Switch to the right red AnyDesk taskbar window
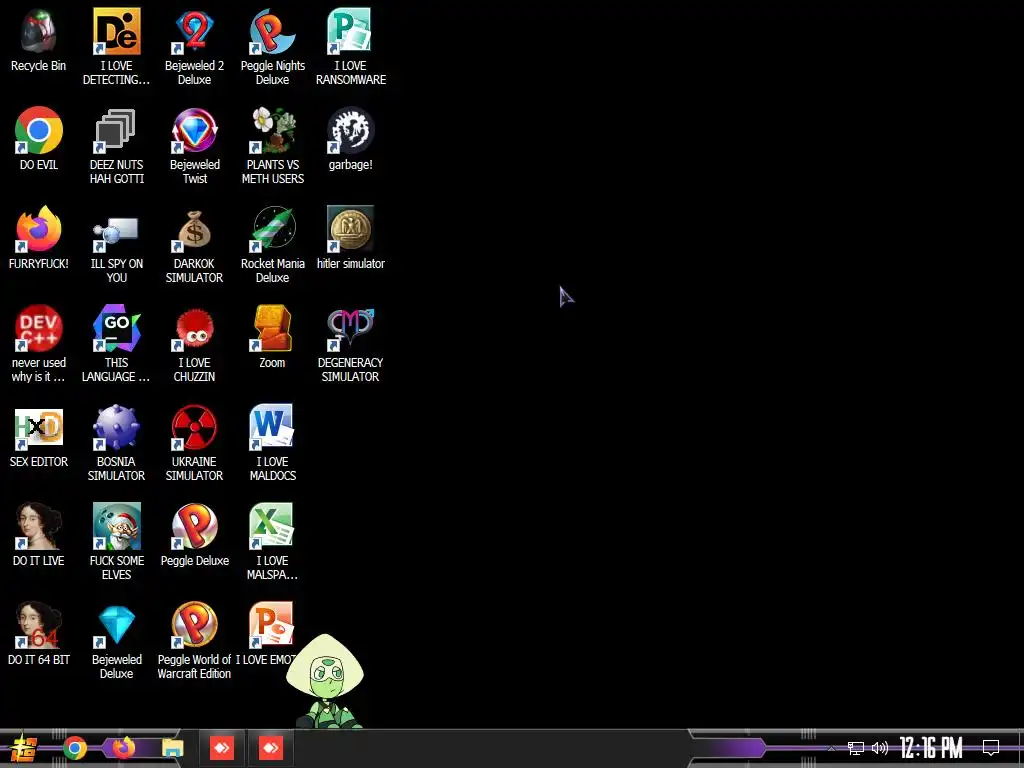Image resolution: width=1024 pixels, height=768 pixels. (270, 748)
